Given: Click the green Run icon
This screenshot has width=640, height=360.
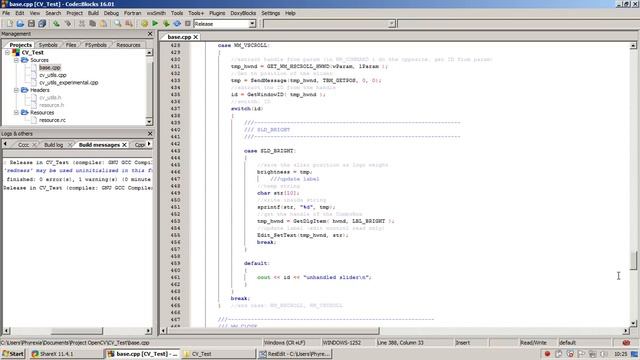Looking at the screenshot, I should 155,24.
